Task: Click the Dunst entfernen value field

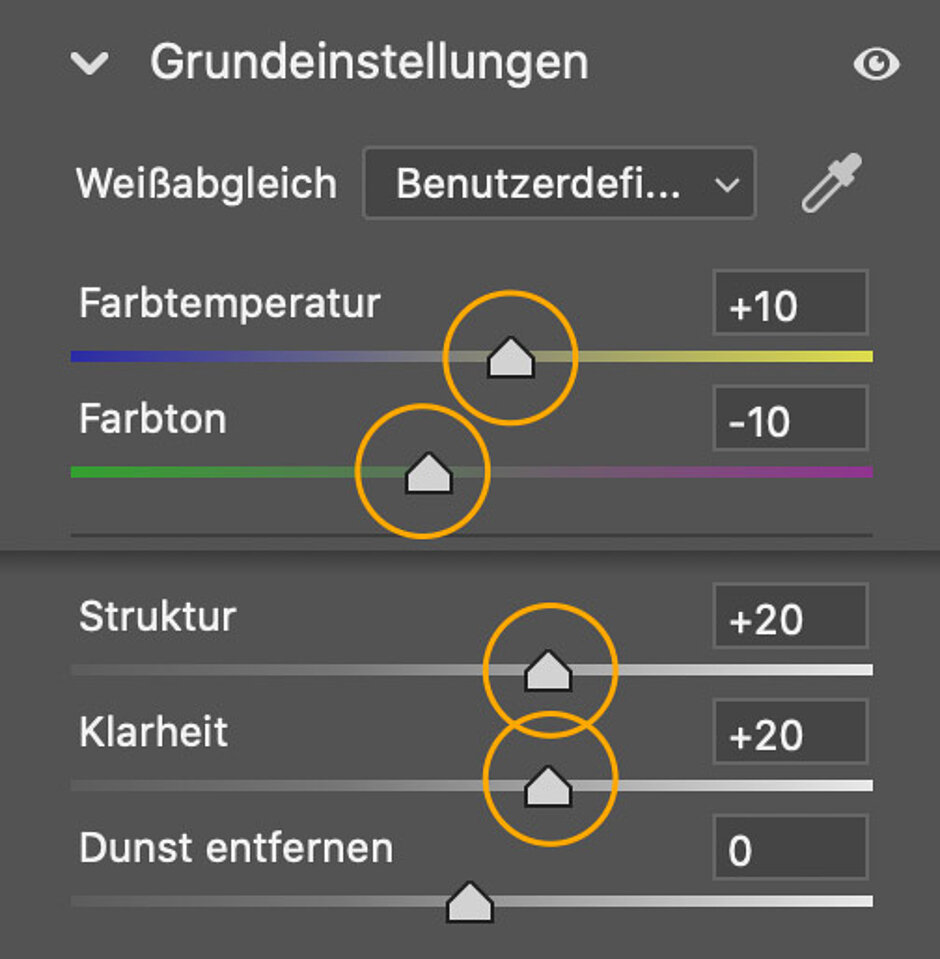Action: (x=790, y=851)
